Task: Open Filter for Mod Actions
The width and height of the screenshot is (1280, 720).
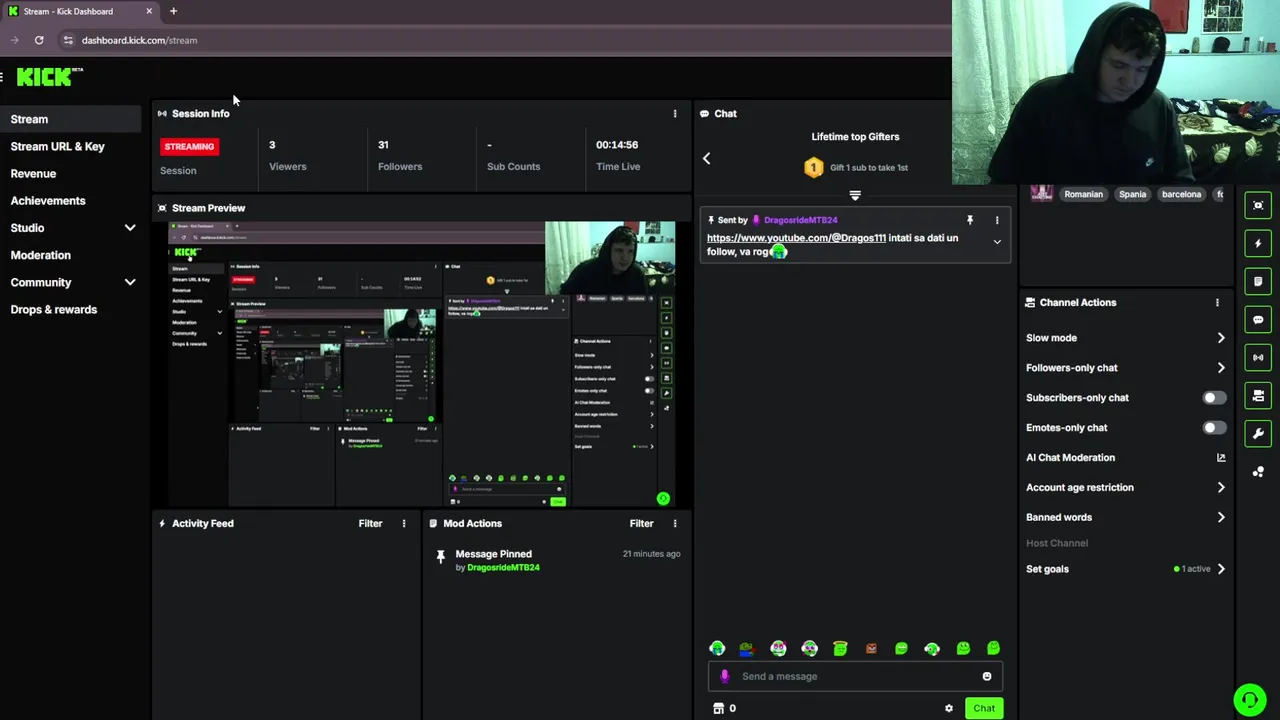Action: coord(641,523)
